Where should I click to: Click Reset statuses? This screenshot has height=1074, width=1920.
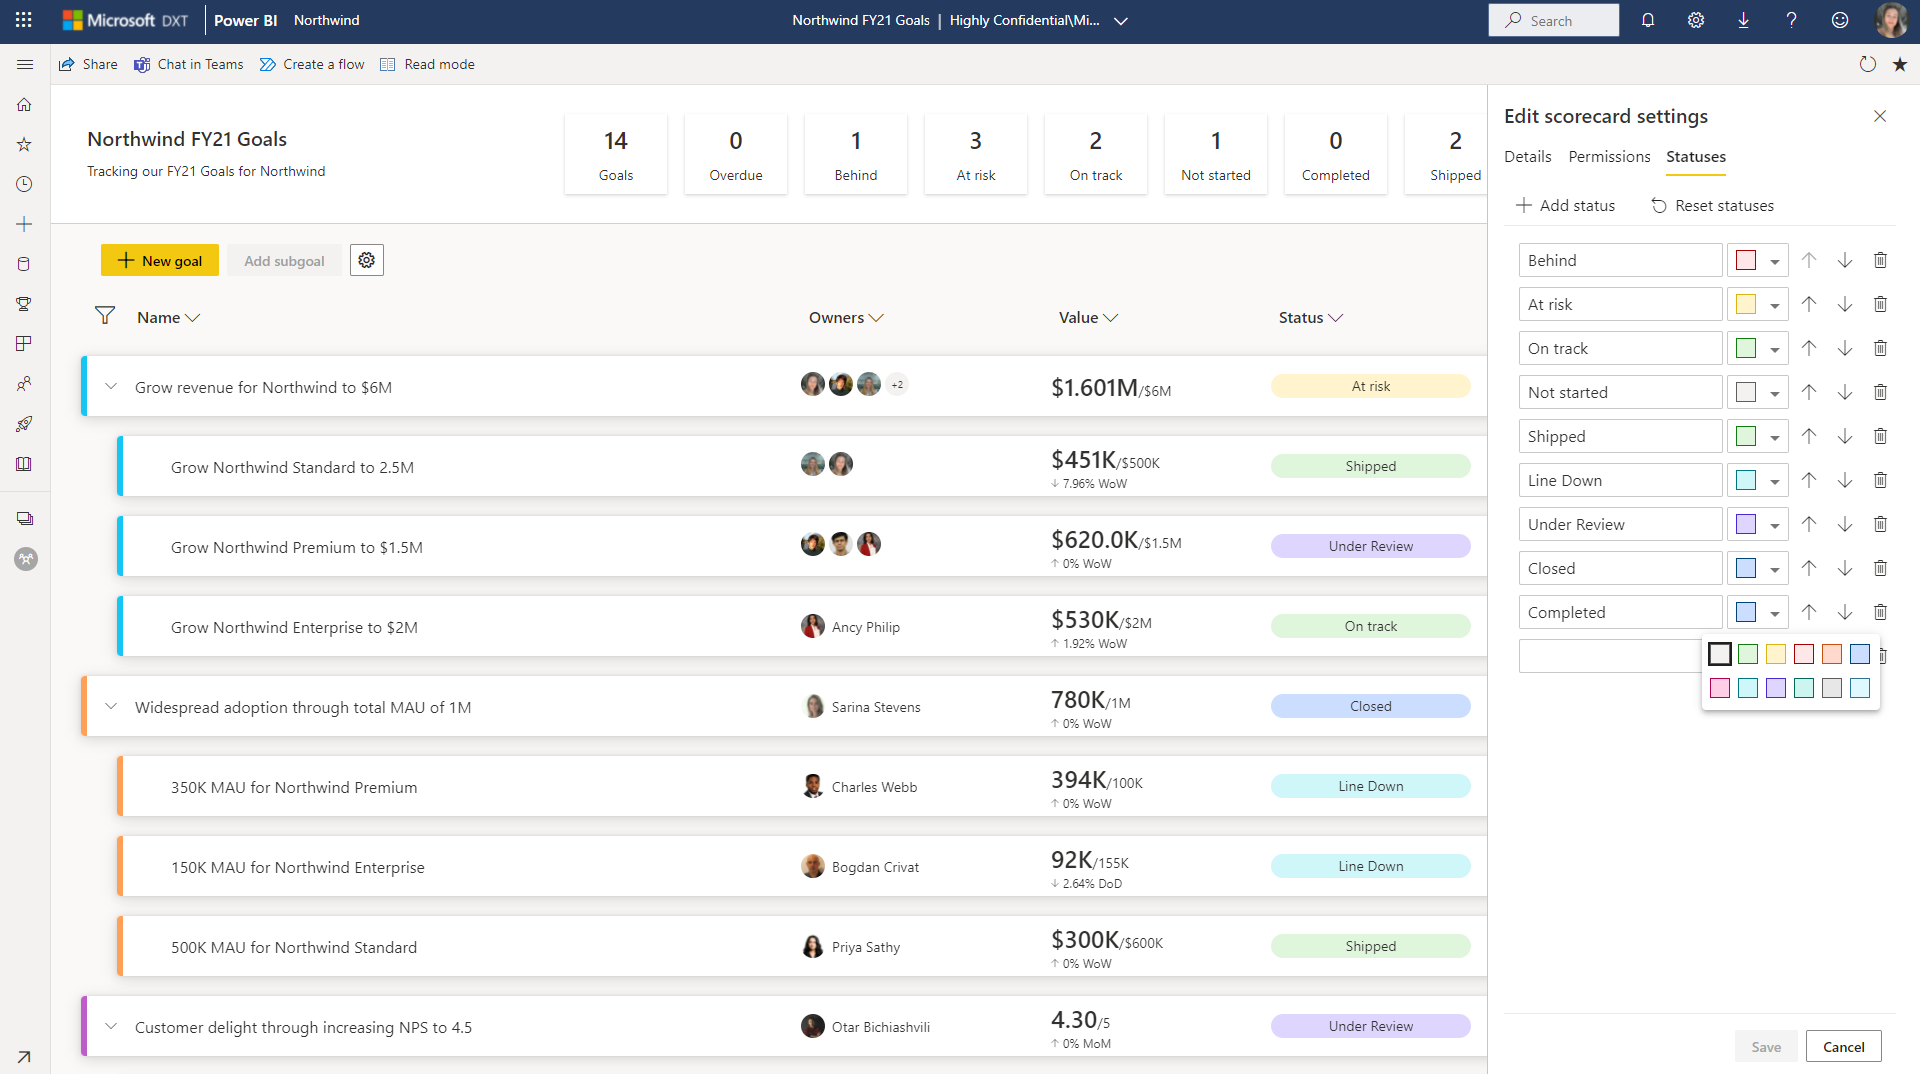[x=1712, y=205]
